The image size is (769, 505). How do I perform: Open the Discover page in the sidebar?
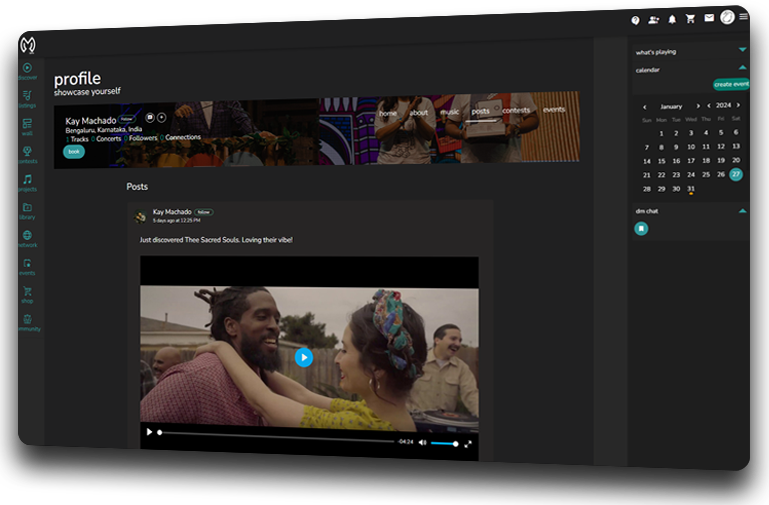point(27,68)
